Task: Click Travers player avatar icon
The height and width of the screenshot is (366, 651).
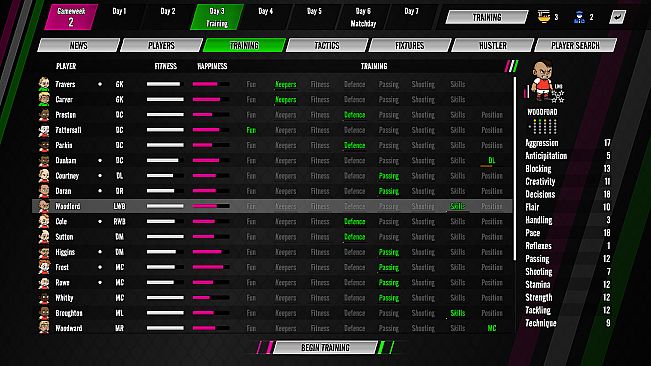Action: [x=44, y=84]
